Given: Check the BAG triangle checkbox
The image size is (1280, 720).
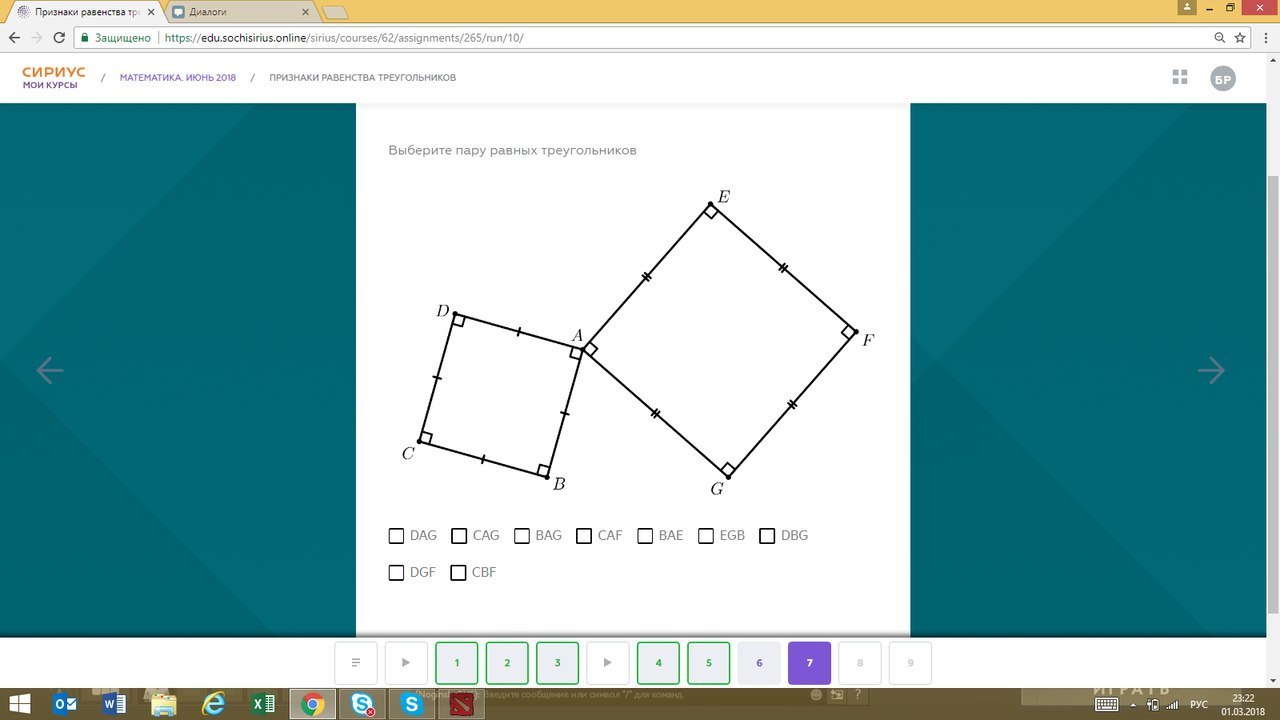Looking at the screenshot, I should click(x=522, y=536).
